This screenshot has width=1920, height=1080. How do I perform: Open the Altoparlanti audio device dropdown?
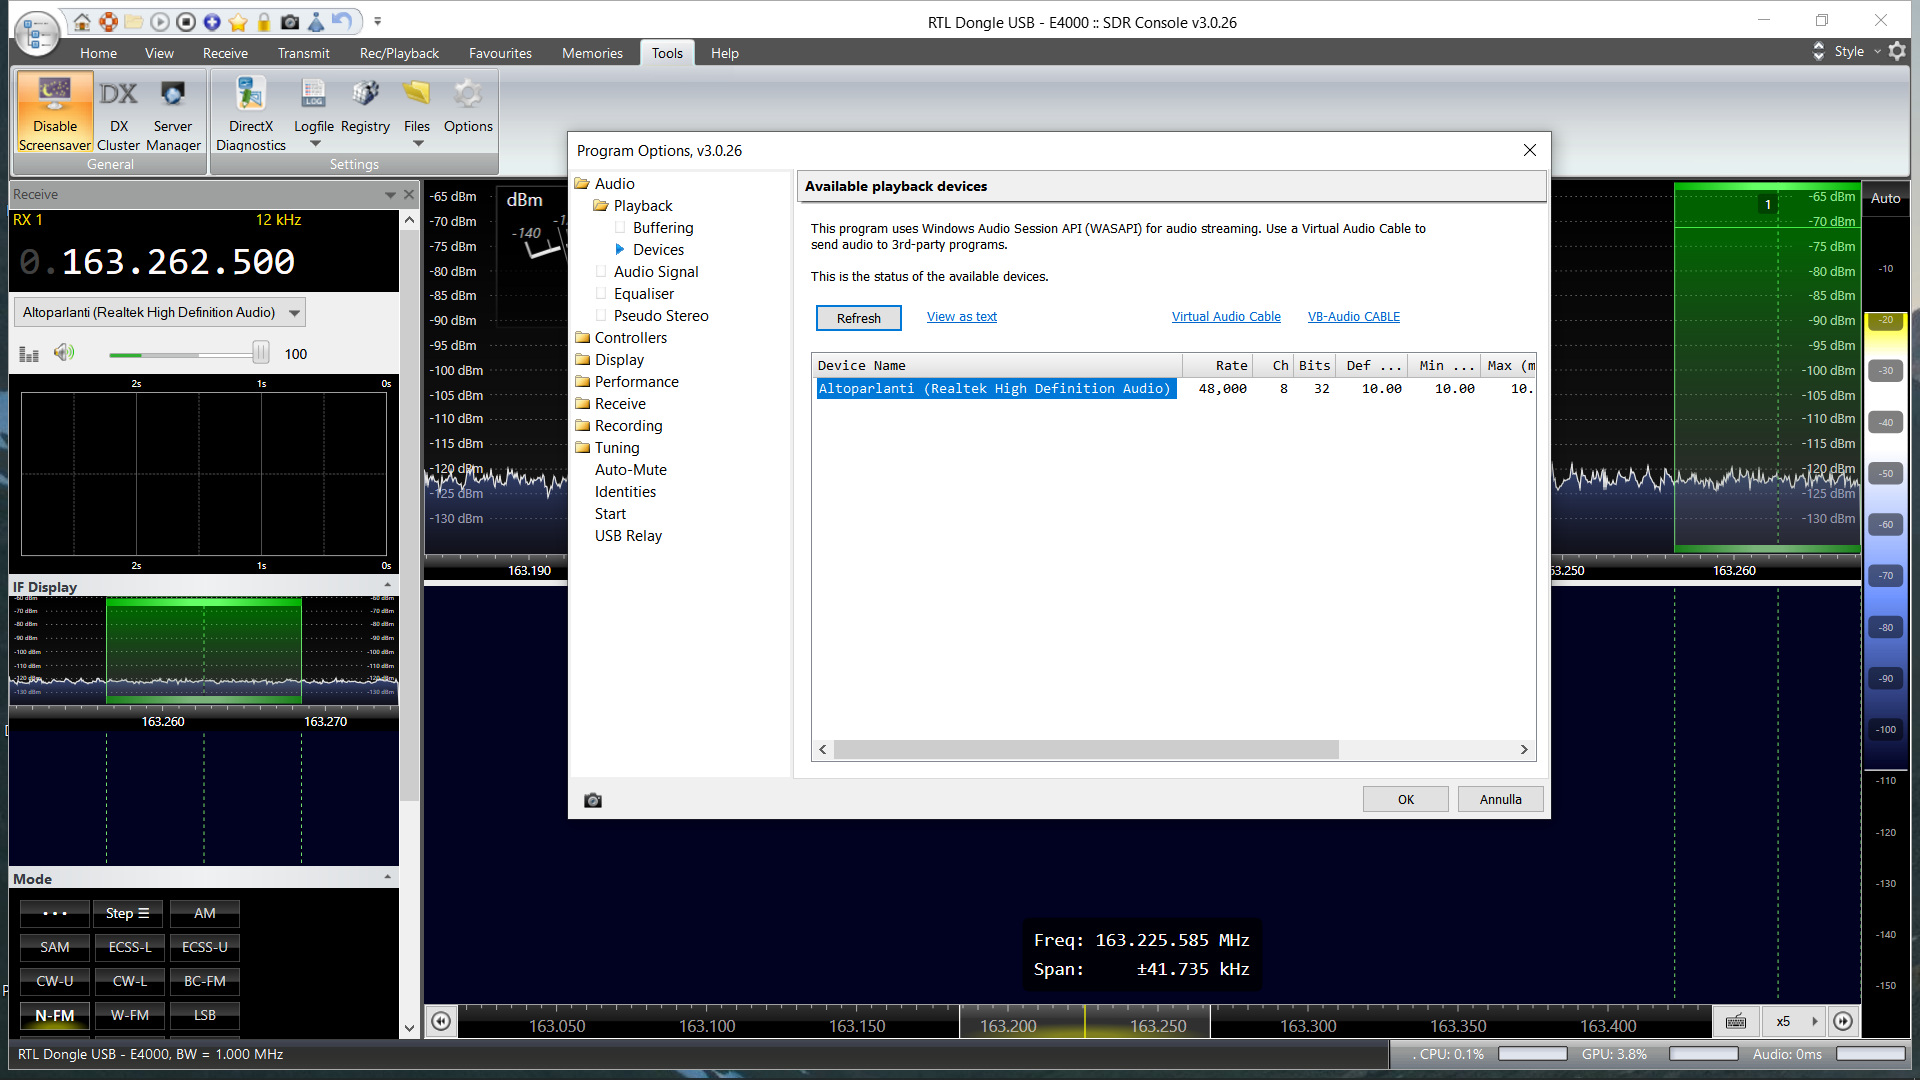point(294,313)
